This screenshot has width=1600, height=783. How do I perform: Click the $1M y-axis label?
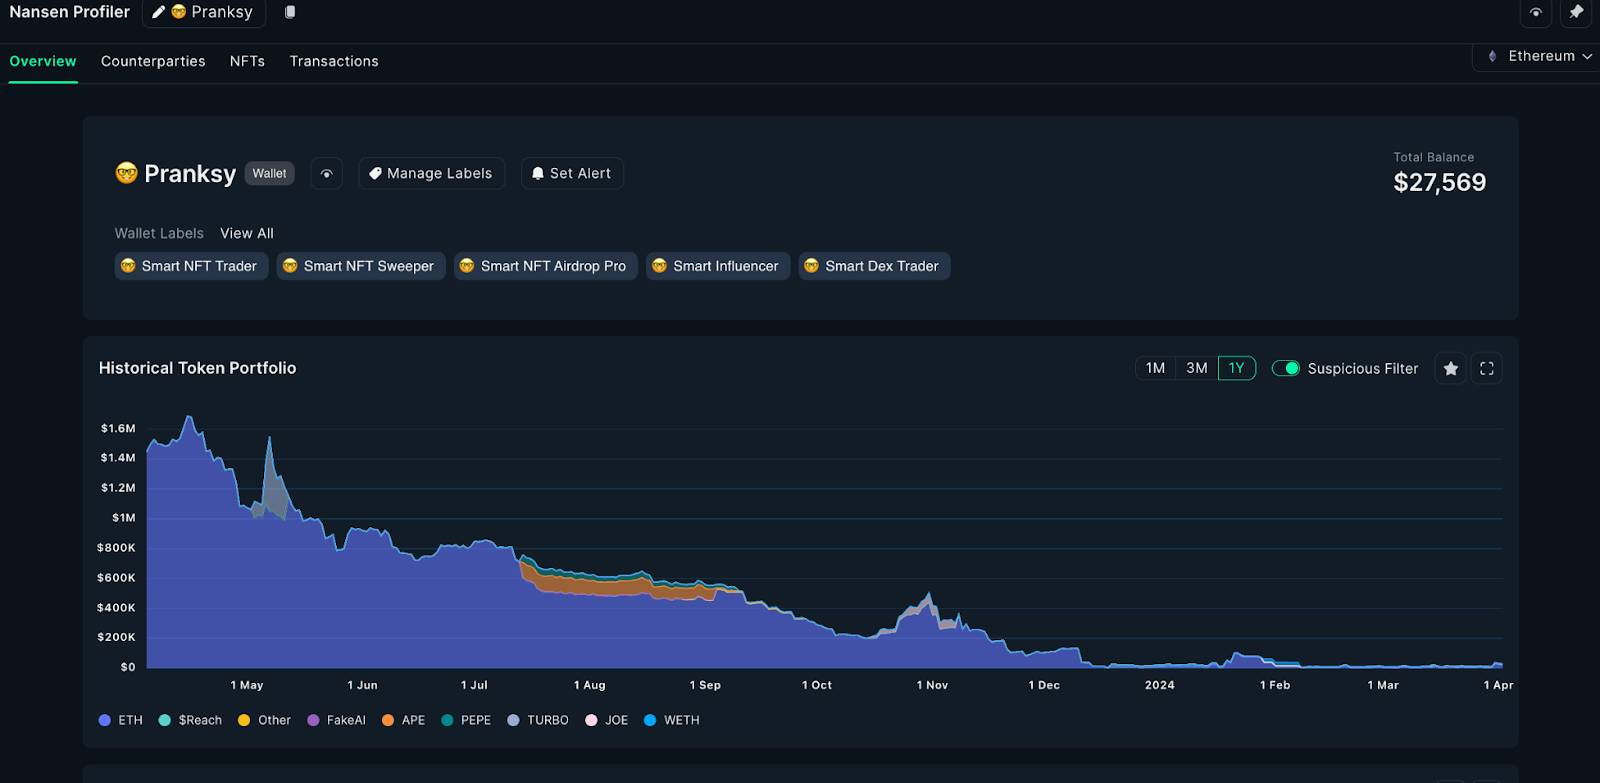coord(123,518)
